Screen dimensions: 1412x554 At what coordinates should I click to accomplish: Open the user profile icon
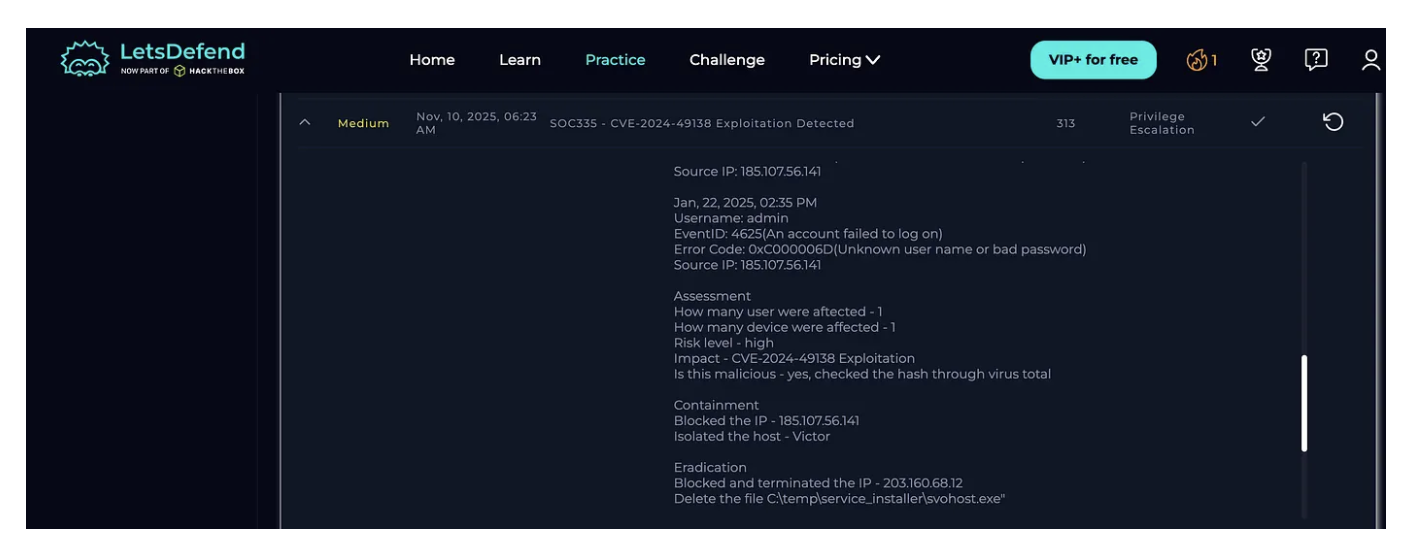(x=1371, y=60)
